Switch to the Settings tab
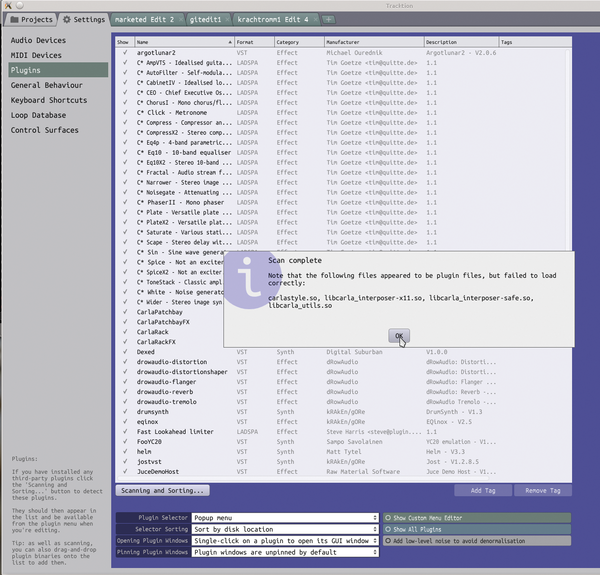Image resolution: width=600 pixels, height=575 pixels. pyautogui.click(x=84, y=20)
